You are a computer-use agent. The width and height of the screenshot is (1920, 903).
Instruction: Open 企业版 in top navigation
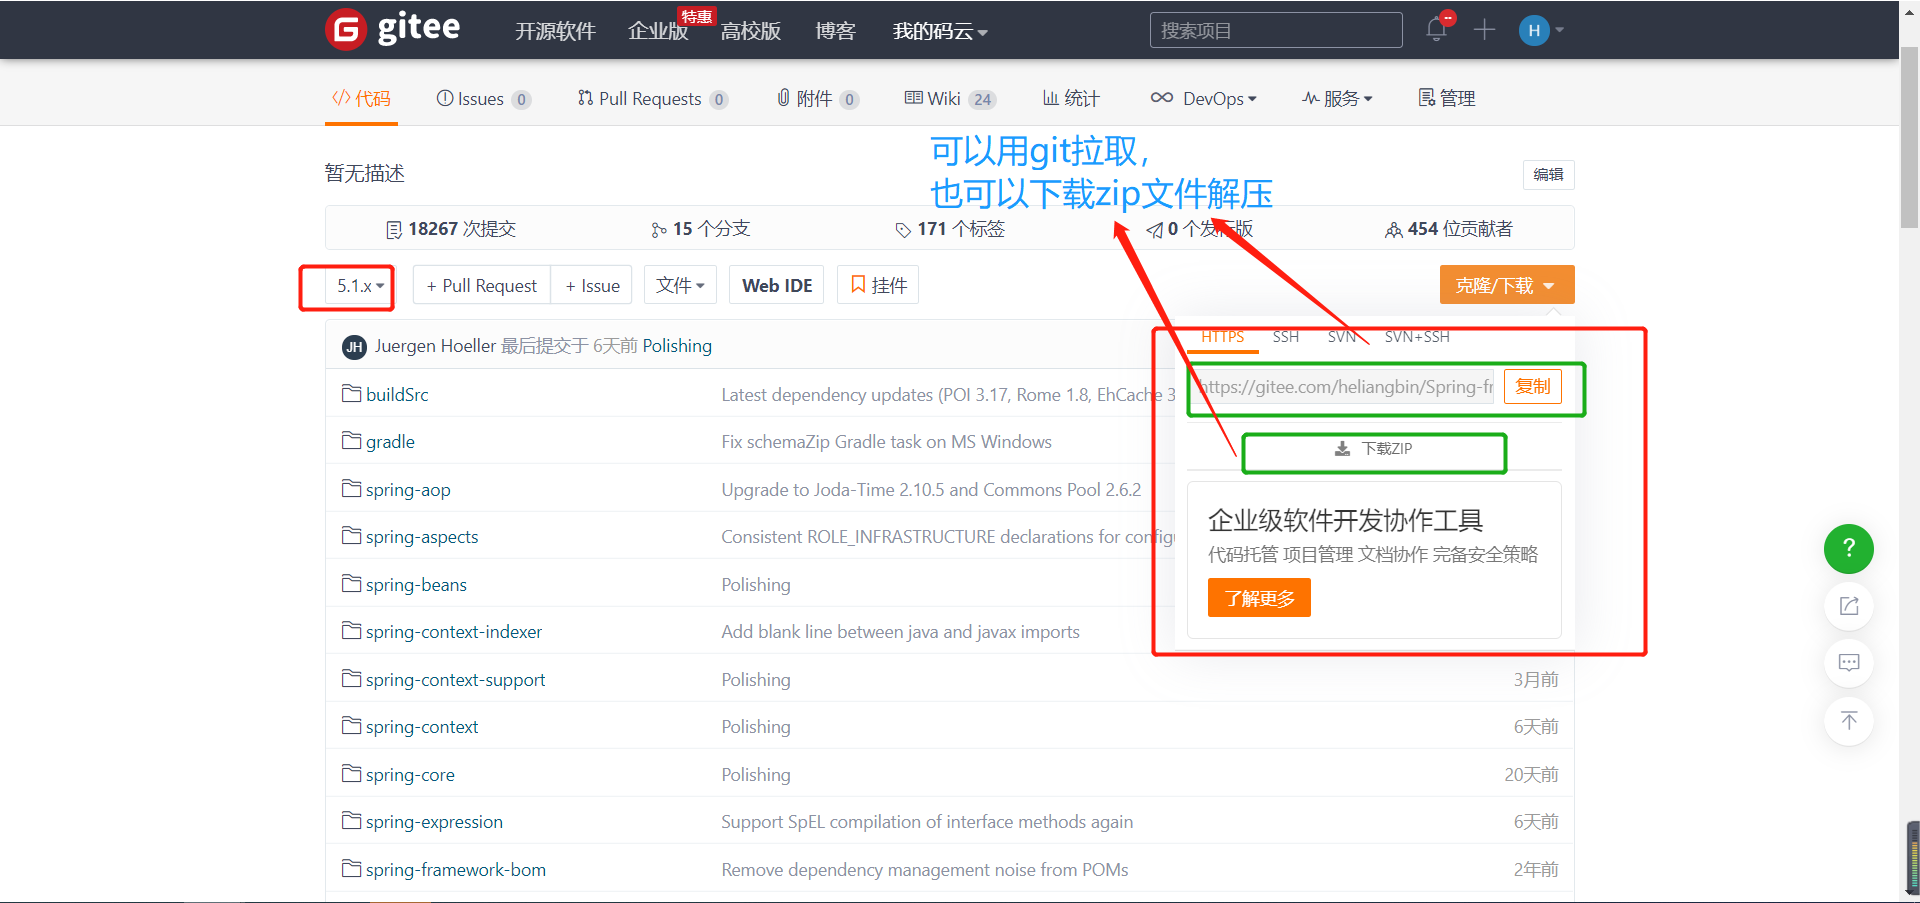pyautogui.click(x=658, y=31)
